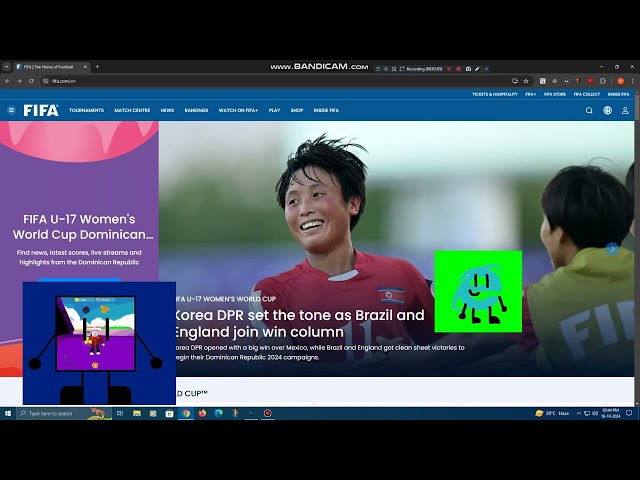Open Bandicam recorder from taskbar

click(x=267, y=413)
